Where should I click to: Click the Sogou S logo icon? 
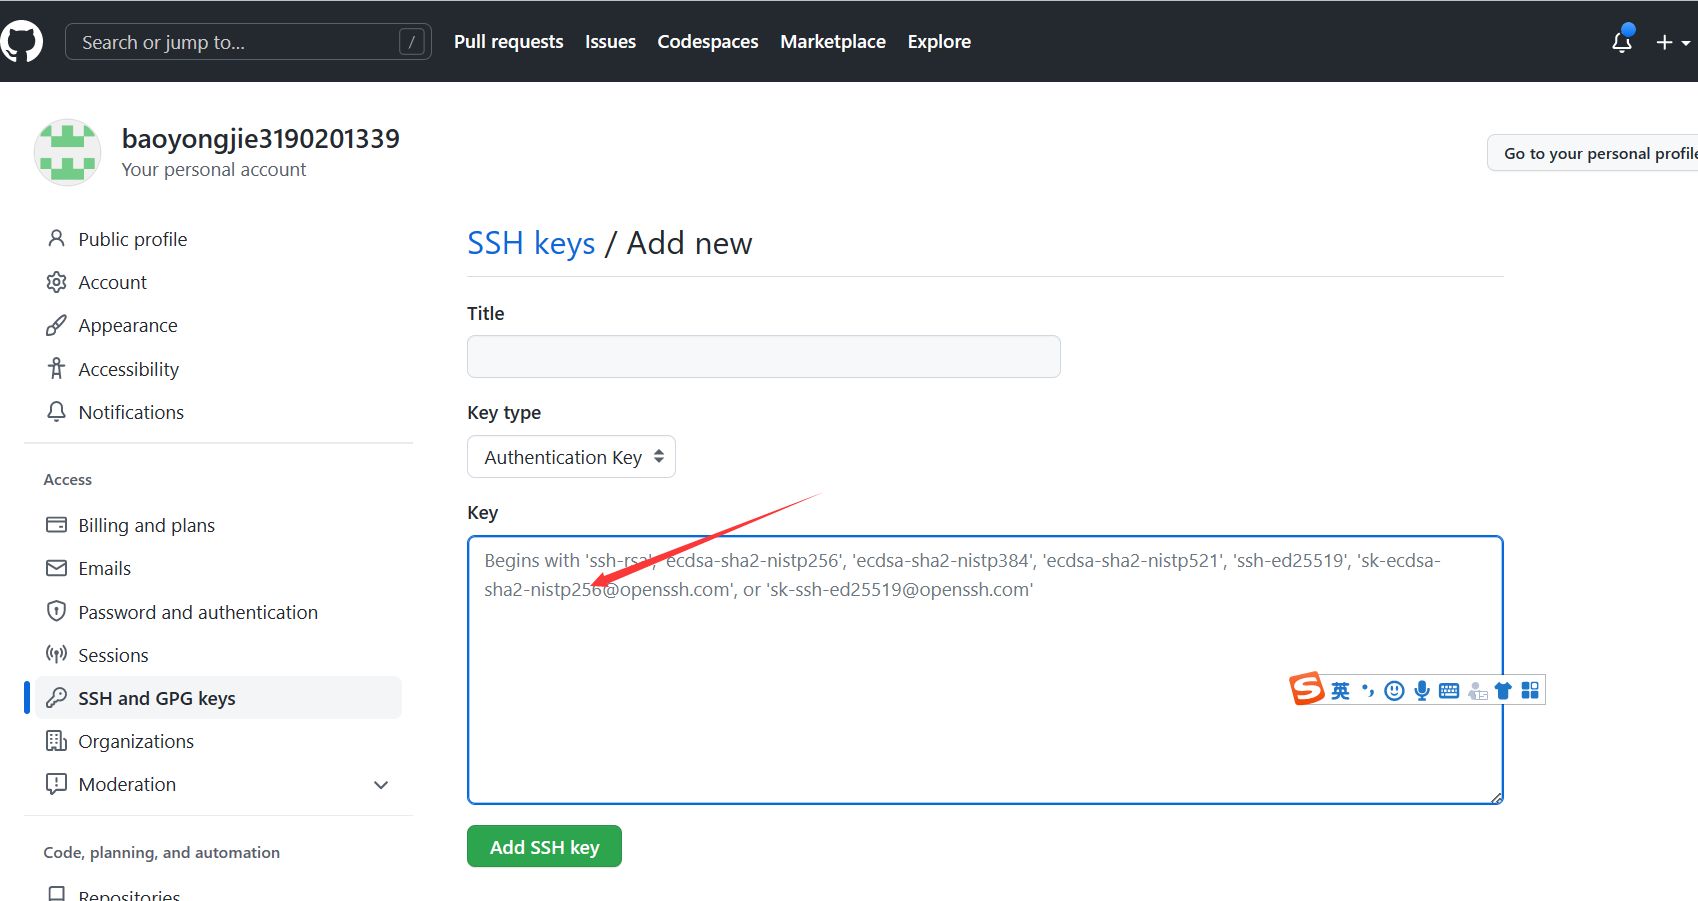pyautogui.click(x=1306, y=689)
